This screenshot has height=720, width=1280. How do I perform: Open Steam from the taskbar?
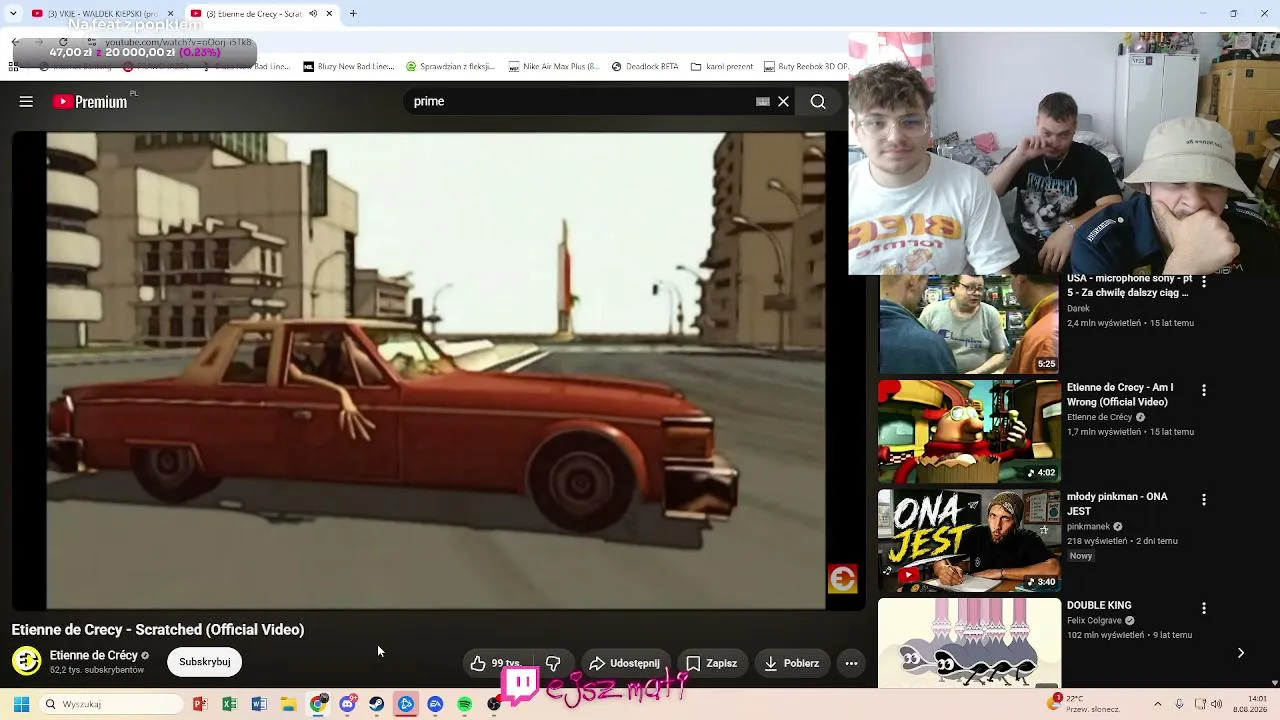coord(376,704)
